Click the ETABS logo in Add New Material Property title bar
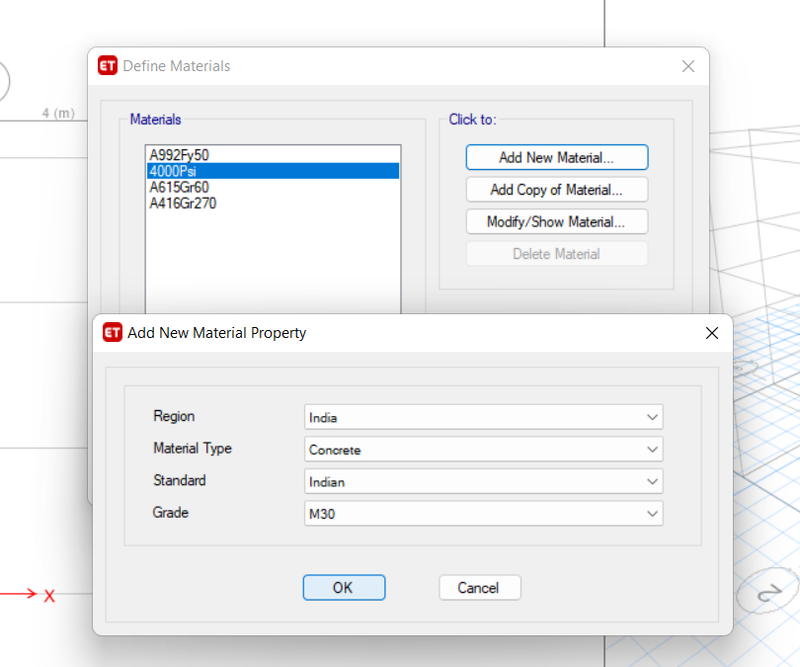Image resolution: width=800 pixels, height=667 pixels. (x=113, y=332)
